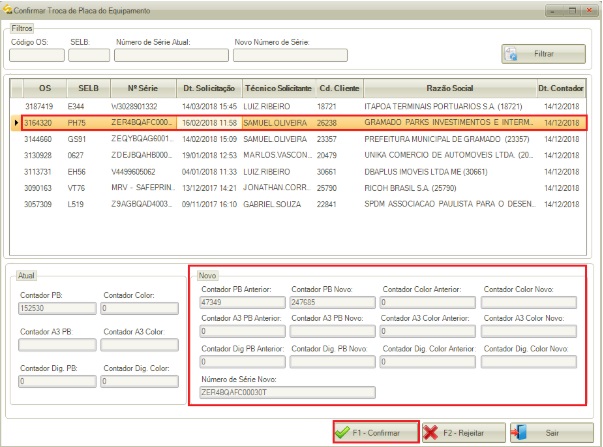The image size is (603, 447).
Task: Click UNIKA COMERCIO DE AUTOMOVEIS cell
Action: tap(448, 155)
